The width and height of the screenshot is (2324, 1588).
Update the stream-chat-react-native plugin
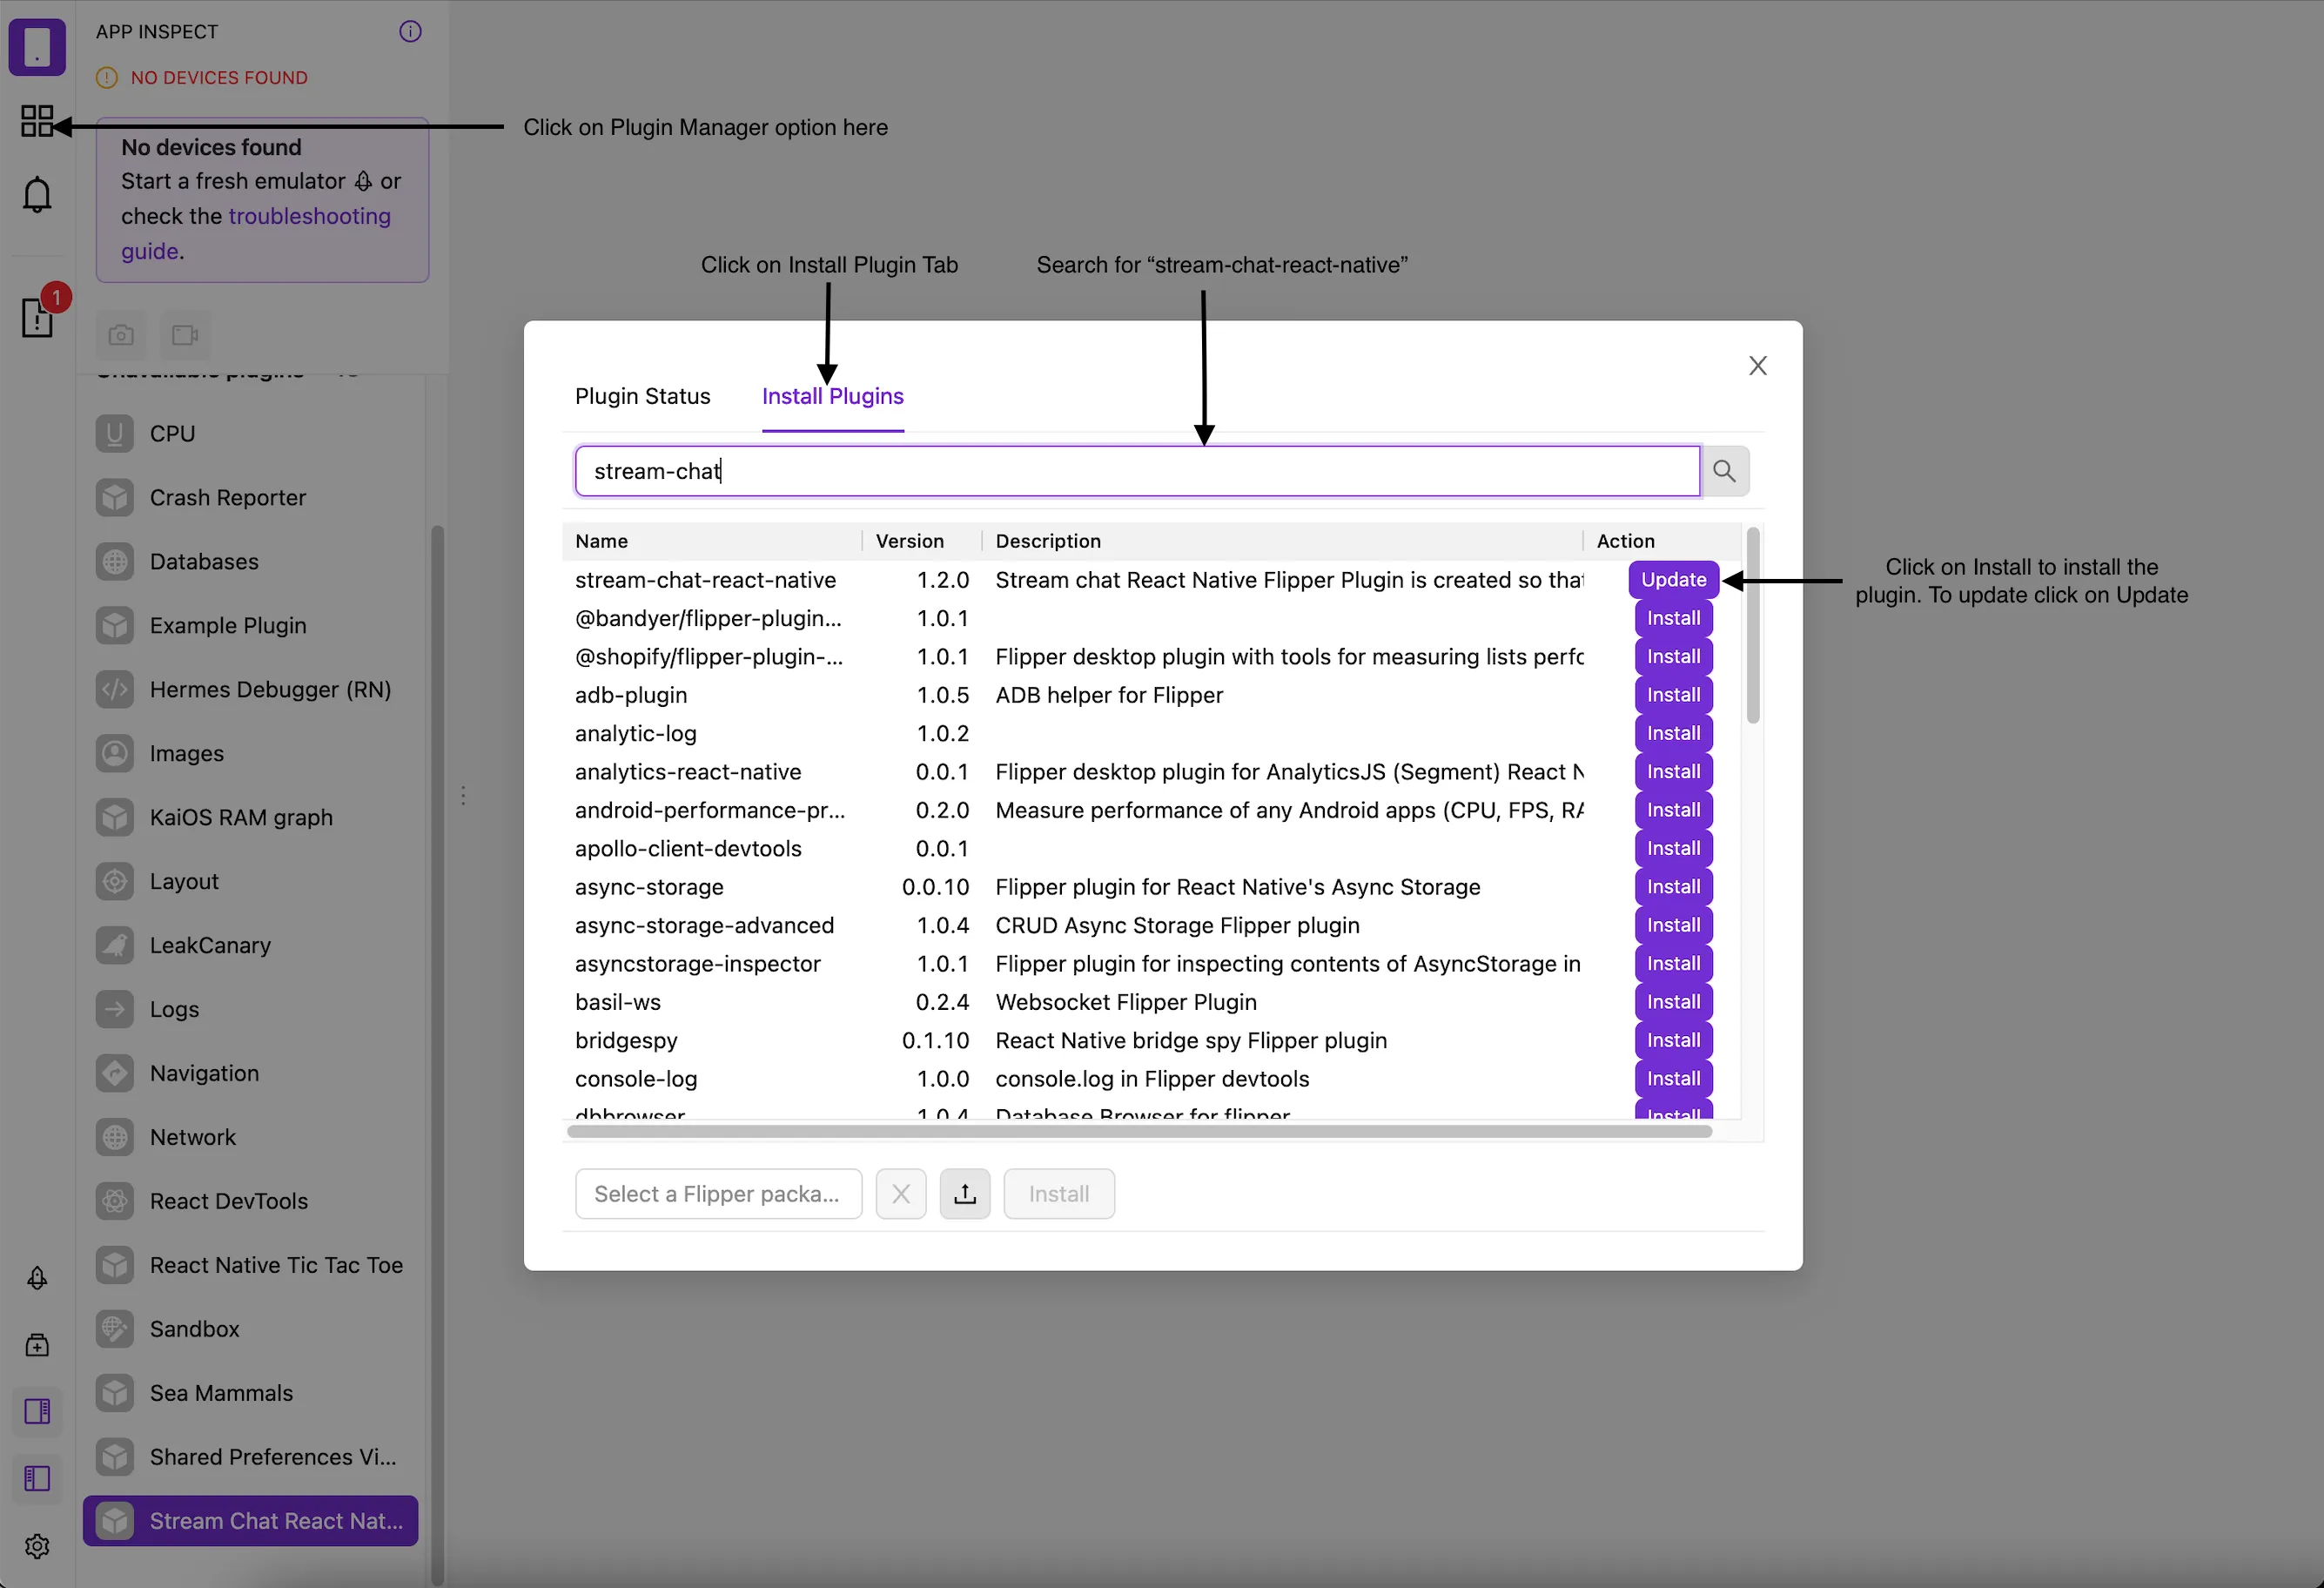[1672, 579]
